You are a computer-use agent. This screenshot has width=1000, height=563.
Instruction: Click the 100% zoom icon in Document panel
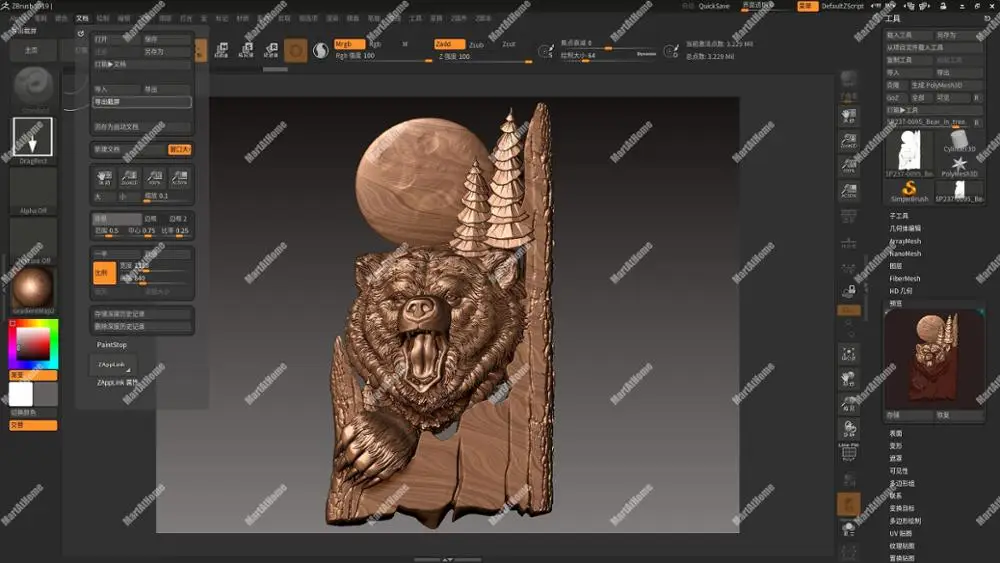click(x=154, y=177)
